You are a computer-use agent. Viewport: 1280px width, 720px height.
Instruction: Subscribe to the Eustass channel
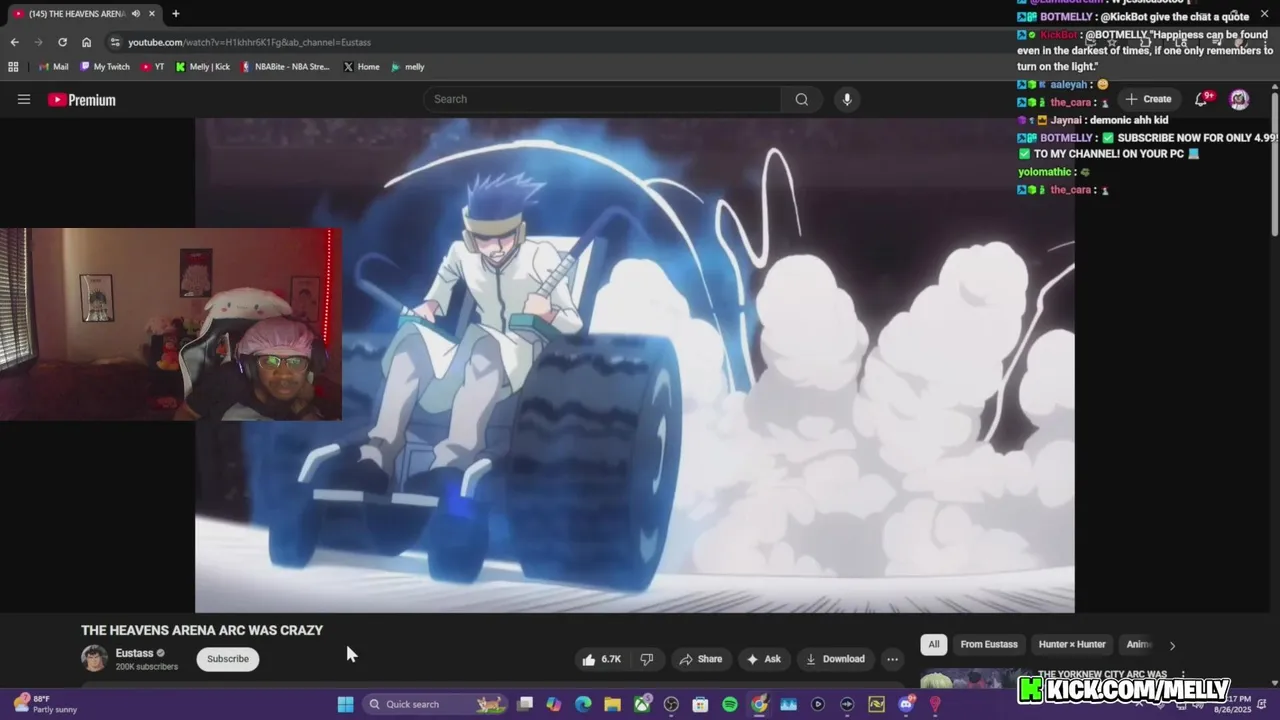(x=228, y=659)
